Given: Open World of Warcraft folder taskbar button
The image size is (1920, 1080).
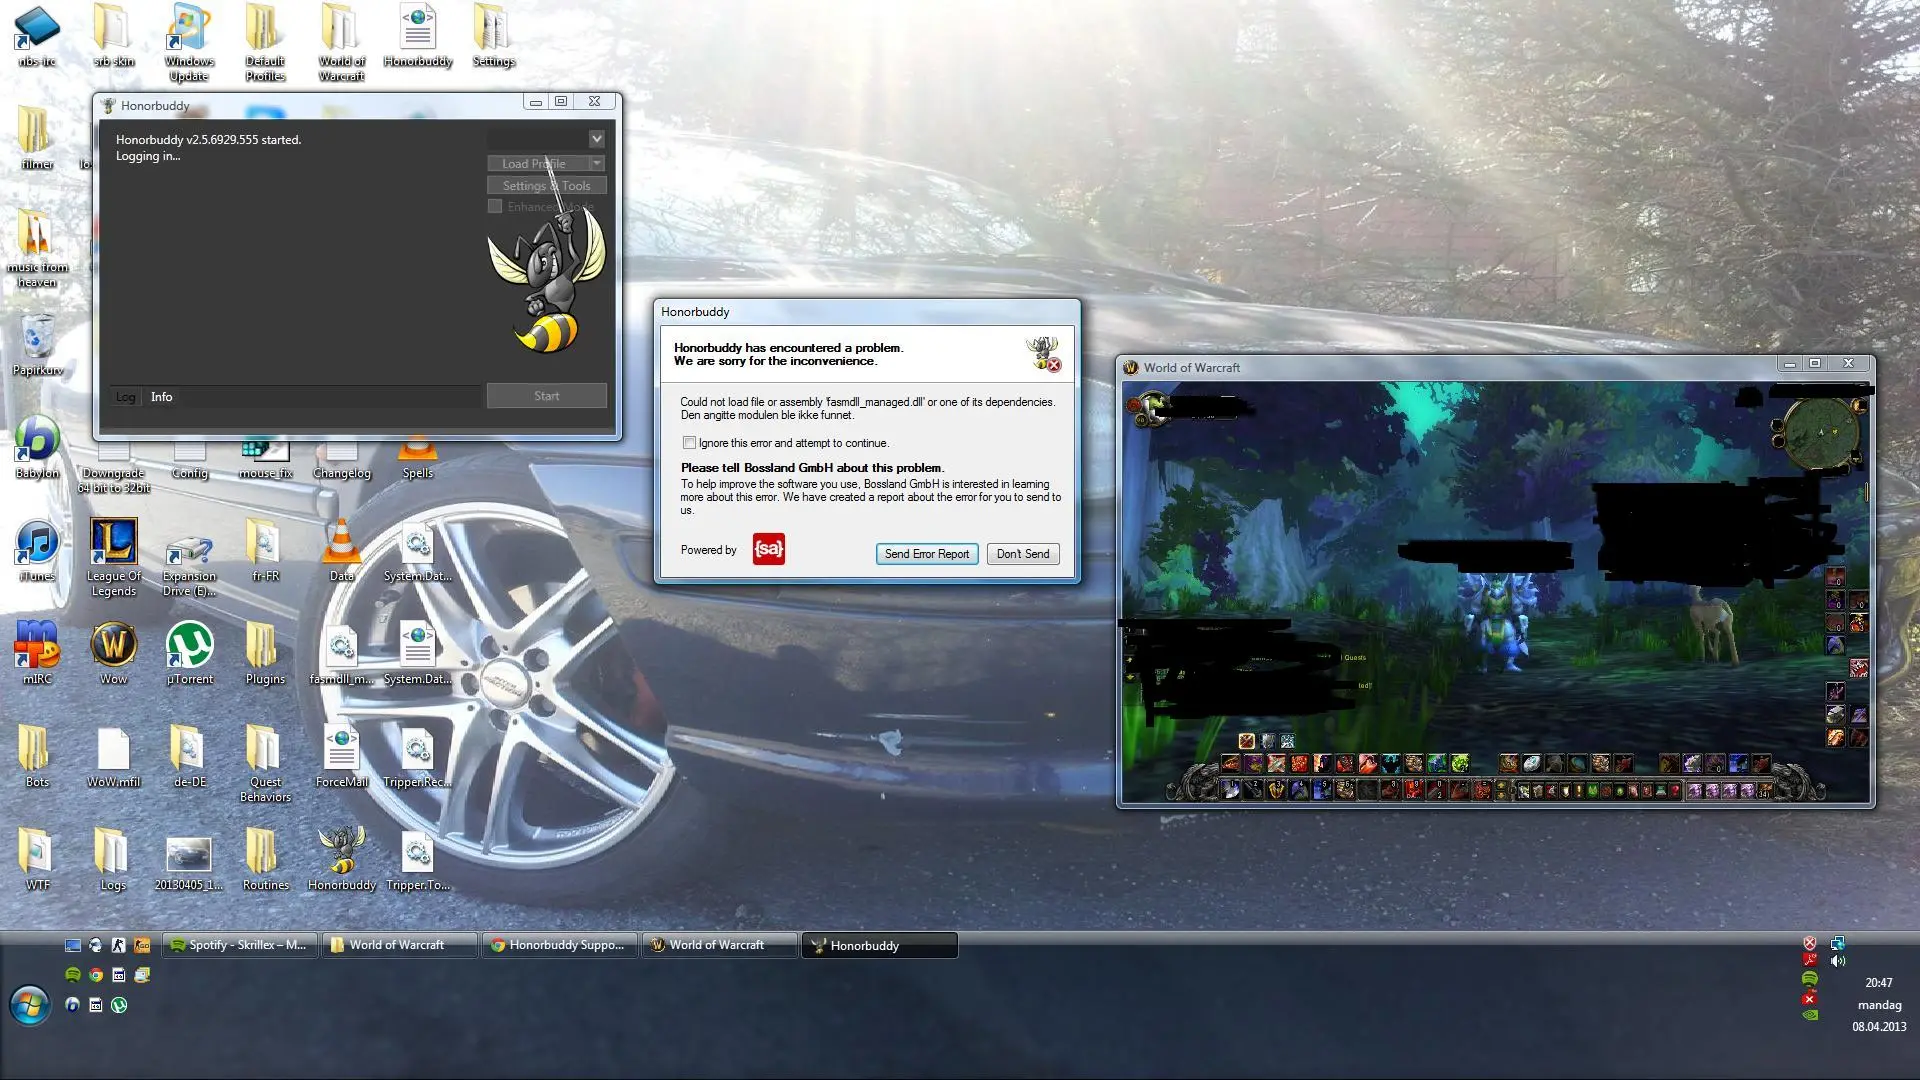Looking at the screenshot, I should (398, 945).
